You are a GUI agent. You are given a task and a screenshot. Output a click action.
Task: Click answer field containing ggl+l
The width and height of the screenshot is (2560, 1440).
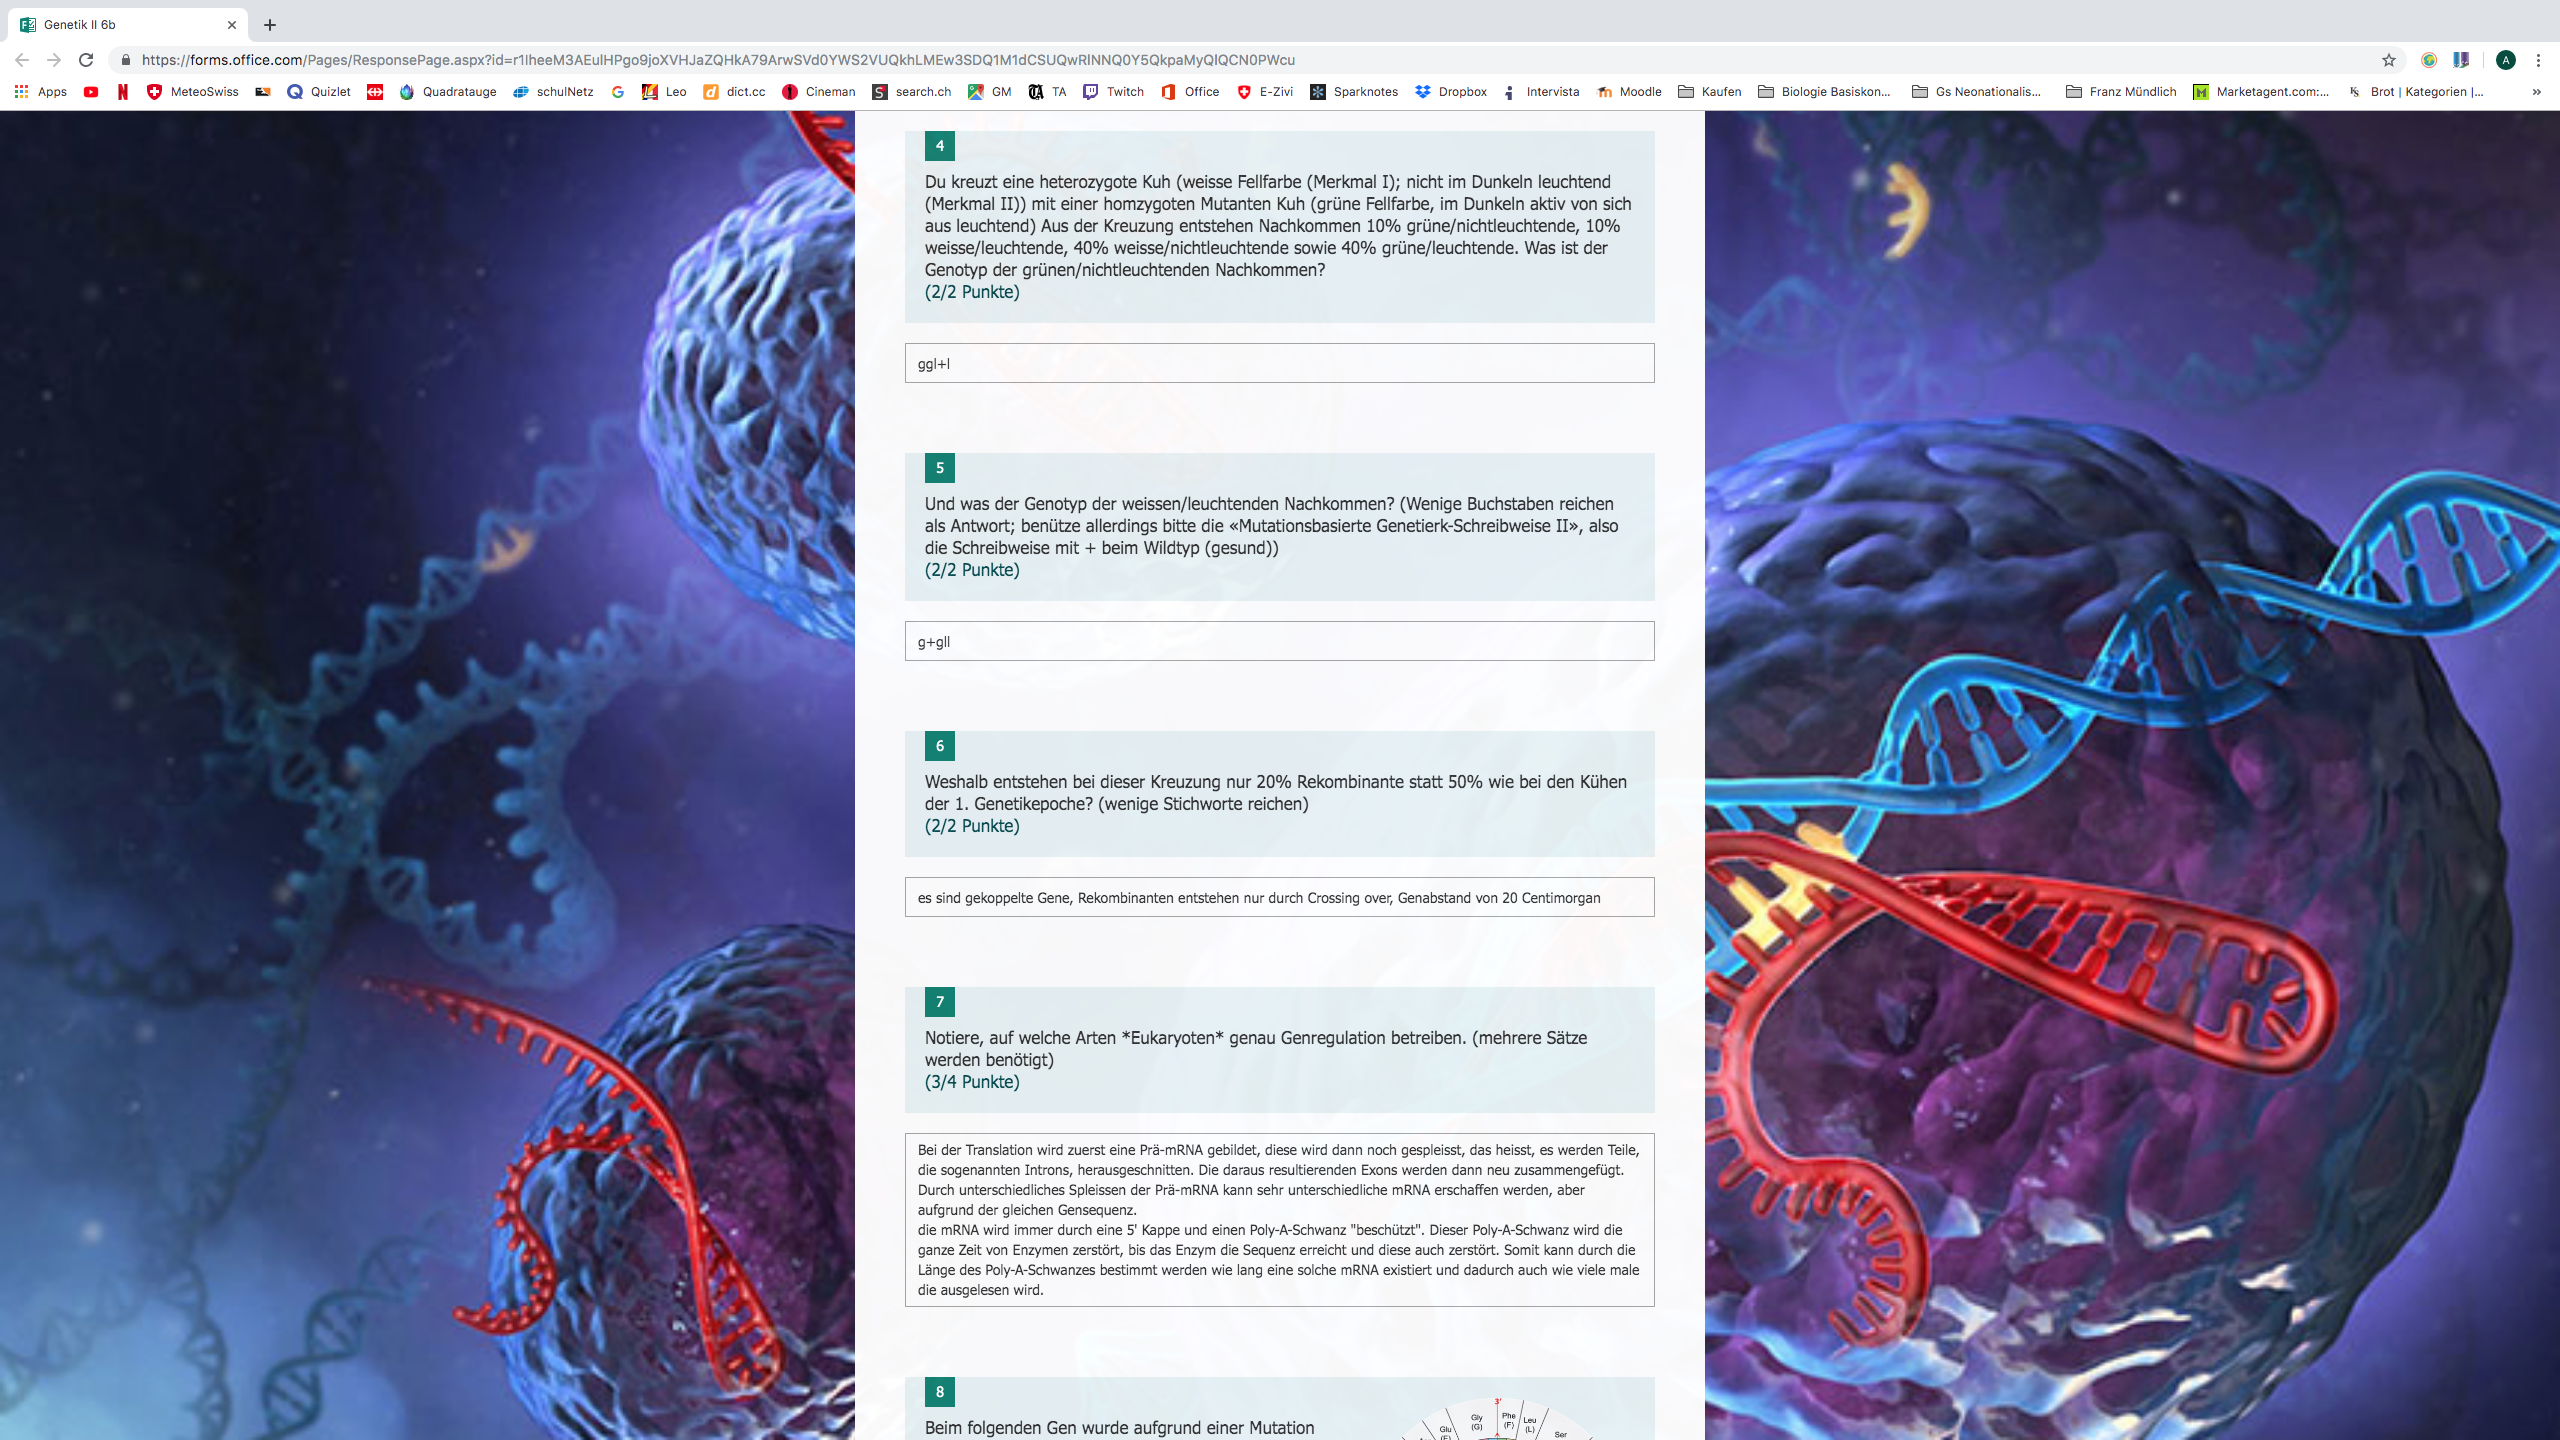point(1279,363)
